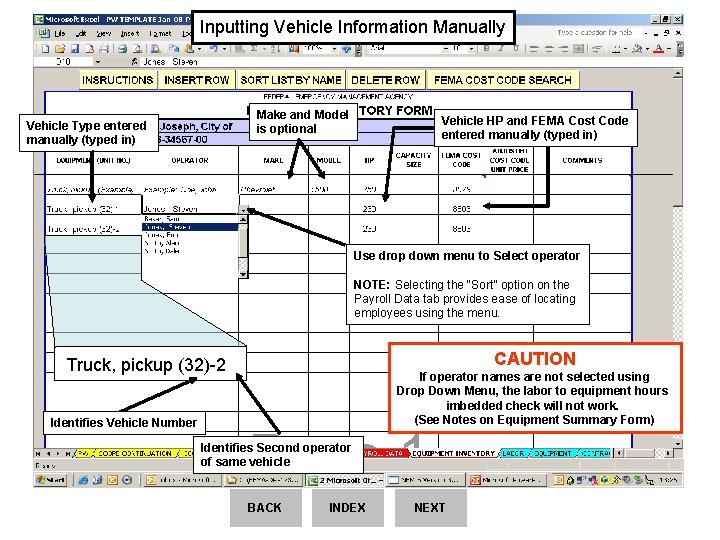Open the Edit menu
Viewport: 720px width, 540px height.
(81, 33)
